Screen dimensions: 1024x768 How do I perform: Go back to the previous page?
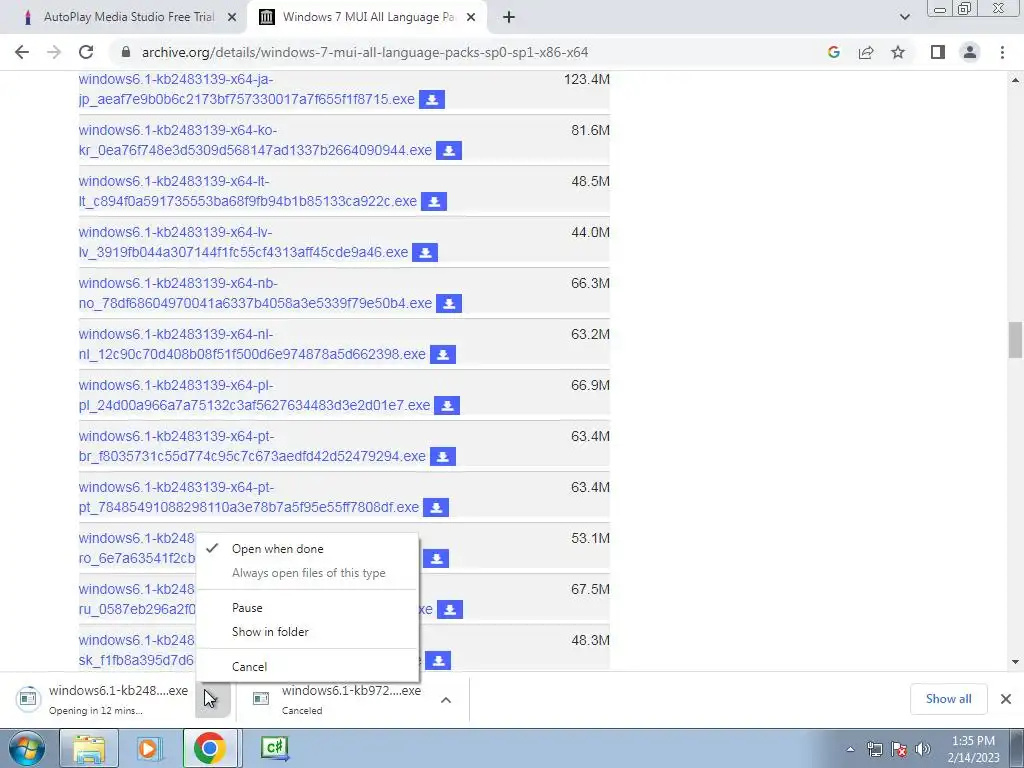(x=22, y=52)
